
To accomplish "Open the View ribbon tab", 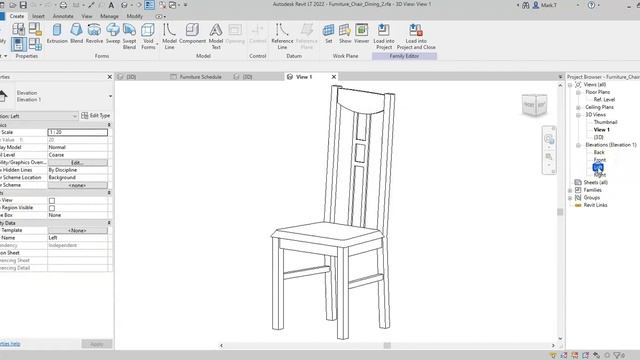I will click(x=87, y=16).
